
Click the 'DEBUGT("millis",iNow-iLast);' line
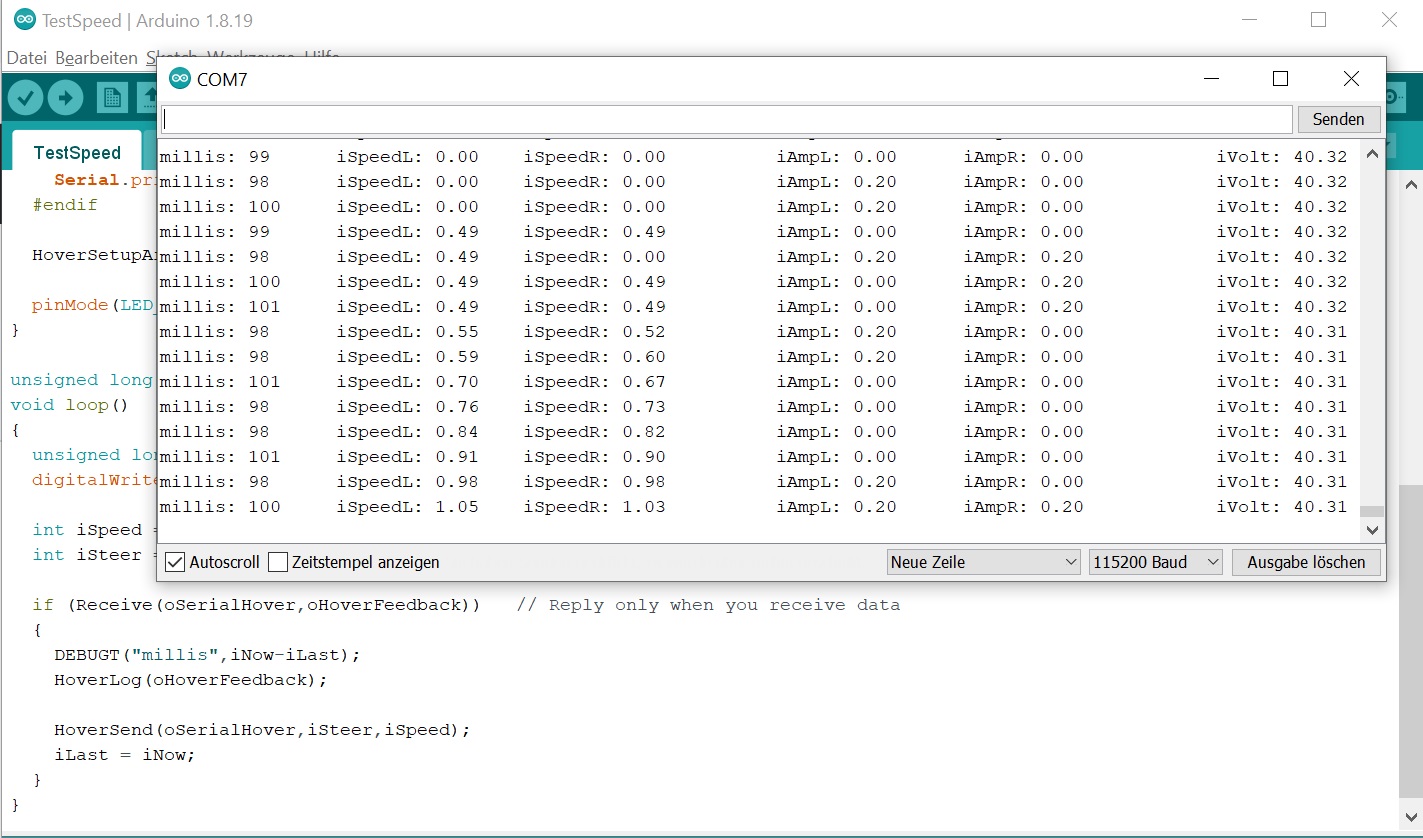(x=207, y=655)
